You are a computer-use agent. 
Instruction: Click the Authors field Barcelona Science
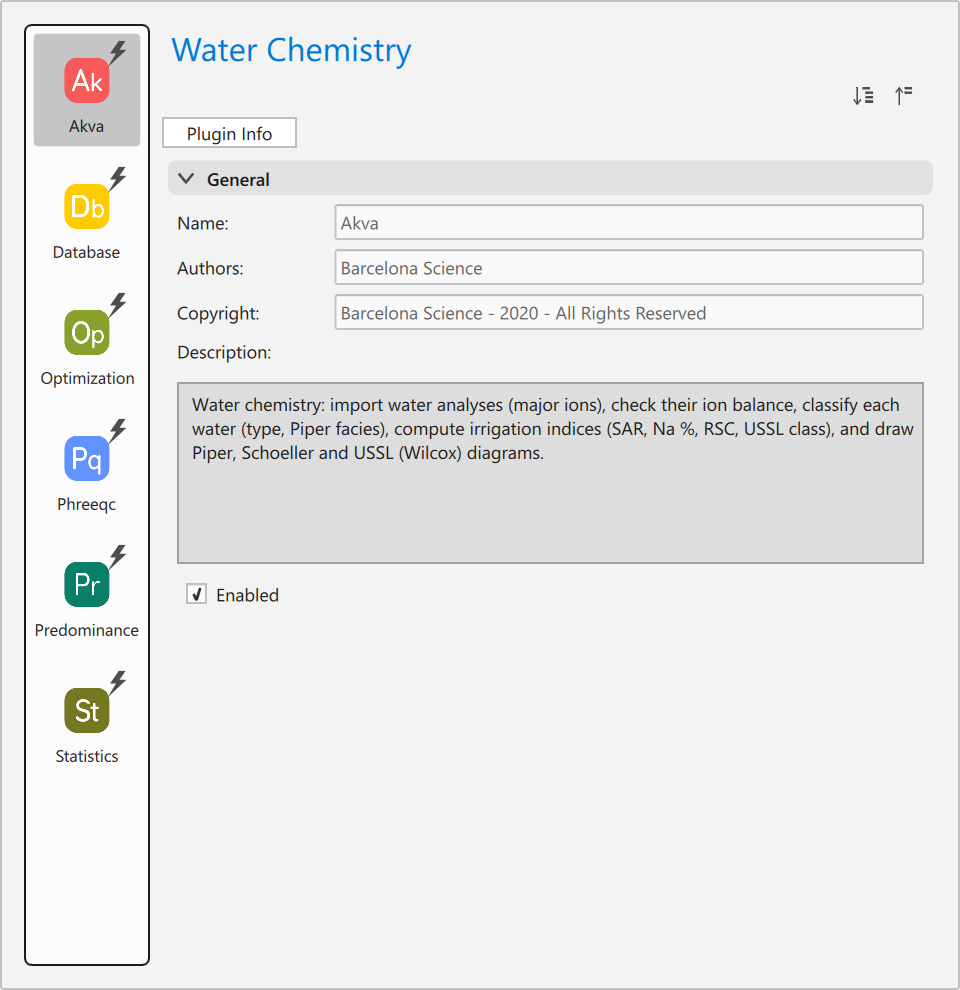629,267
